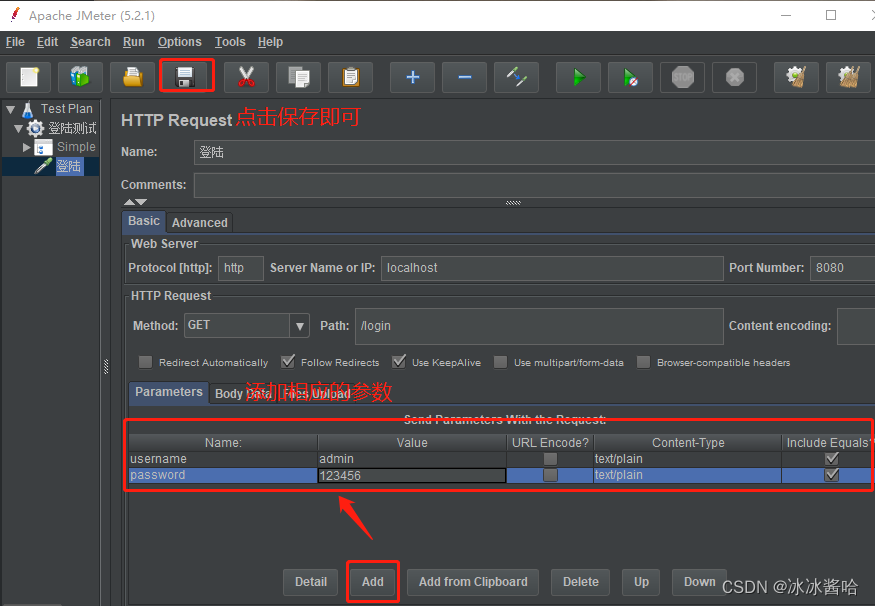Toggle URL Encode for password row

[550, 475]
